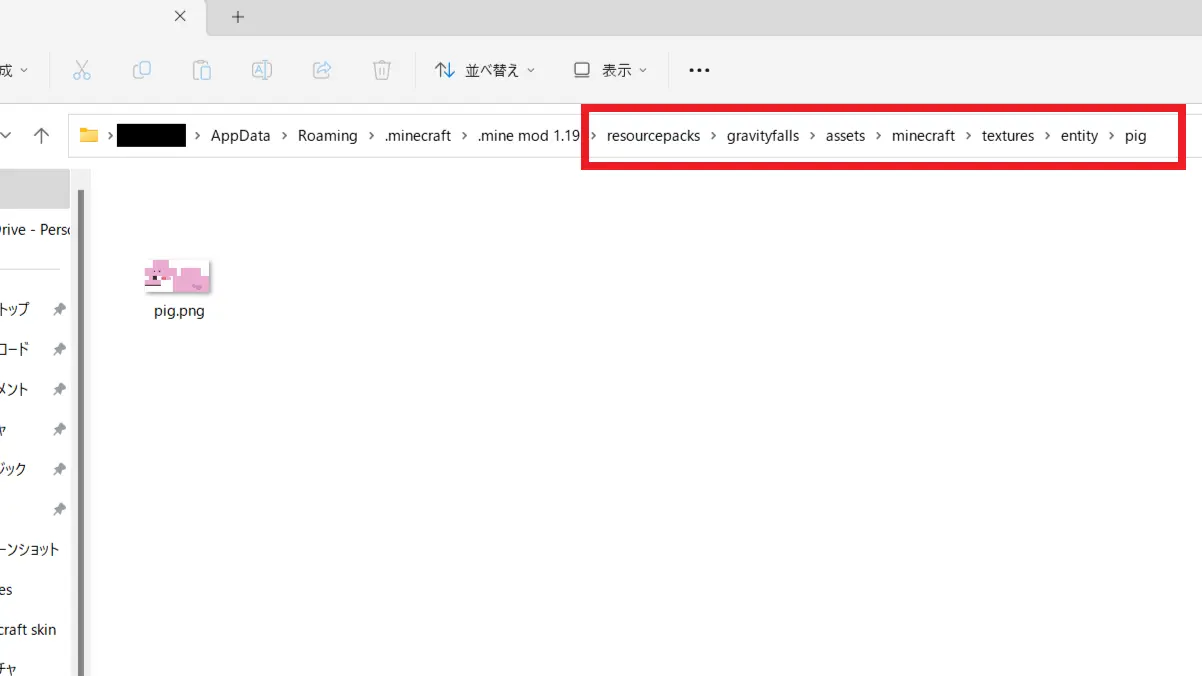The height and width of the screenshot is (676, 1202).
Task: Go to textures folder in path
Action: 1007,136
